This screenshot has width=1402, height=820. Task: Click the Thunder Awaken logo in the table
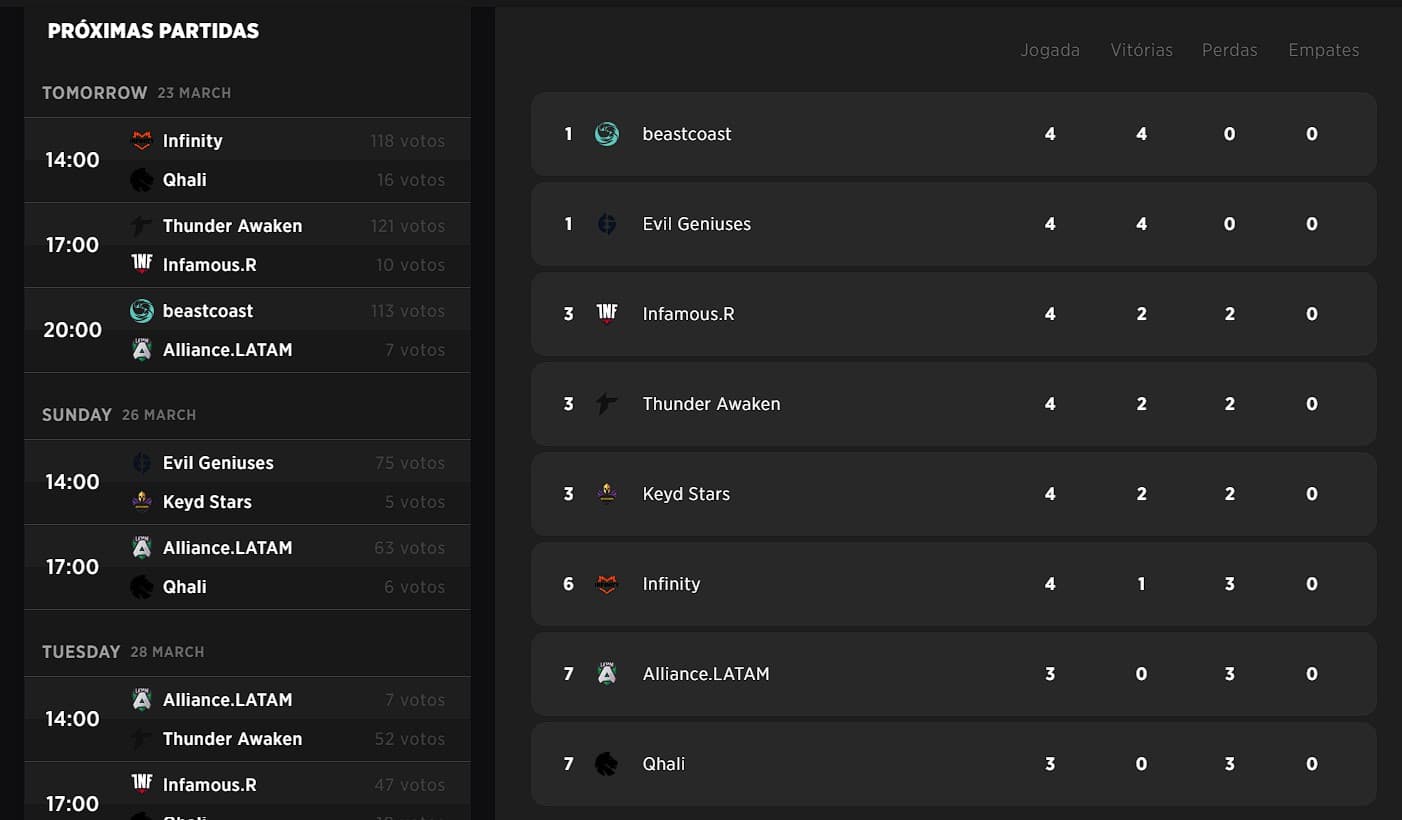(608, 403)
